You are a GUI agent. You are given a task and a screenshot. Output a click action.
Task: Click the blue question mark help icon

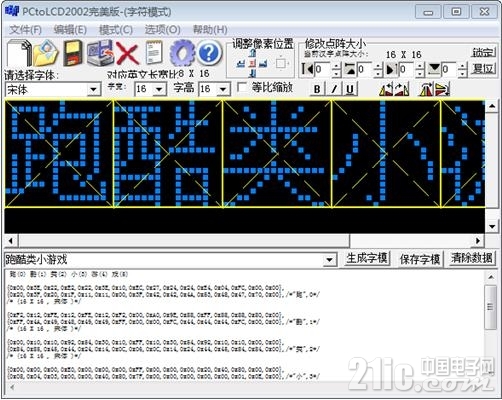point(209,53)
